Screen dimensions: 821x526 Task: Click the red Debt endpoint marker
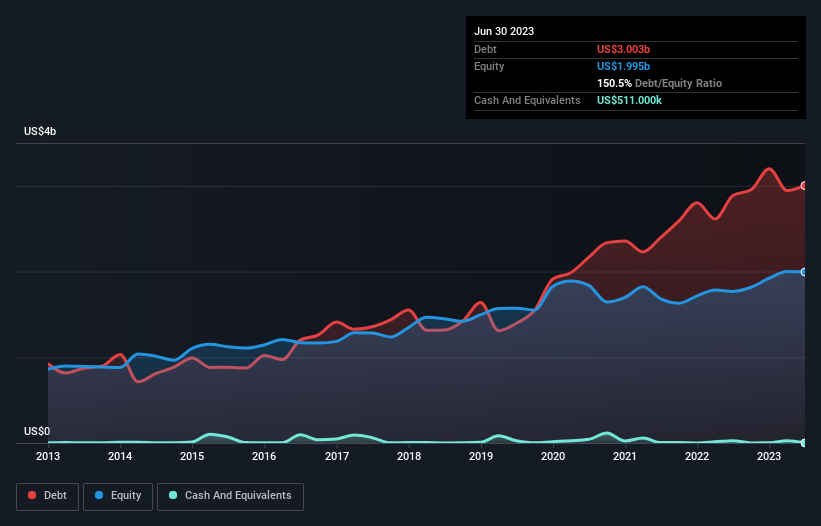coord(804,186)
